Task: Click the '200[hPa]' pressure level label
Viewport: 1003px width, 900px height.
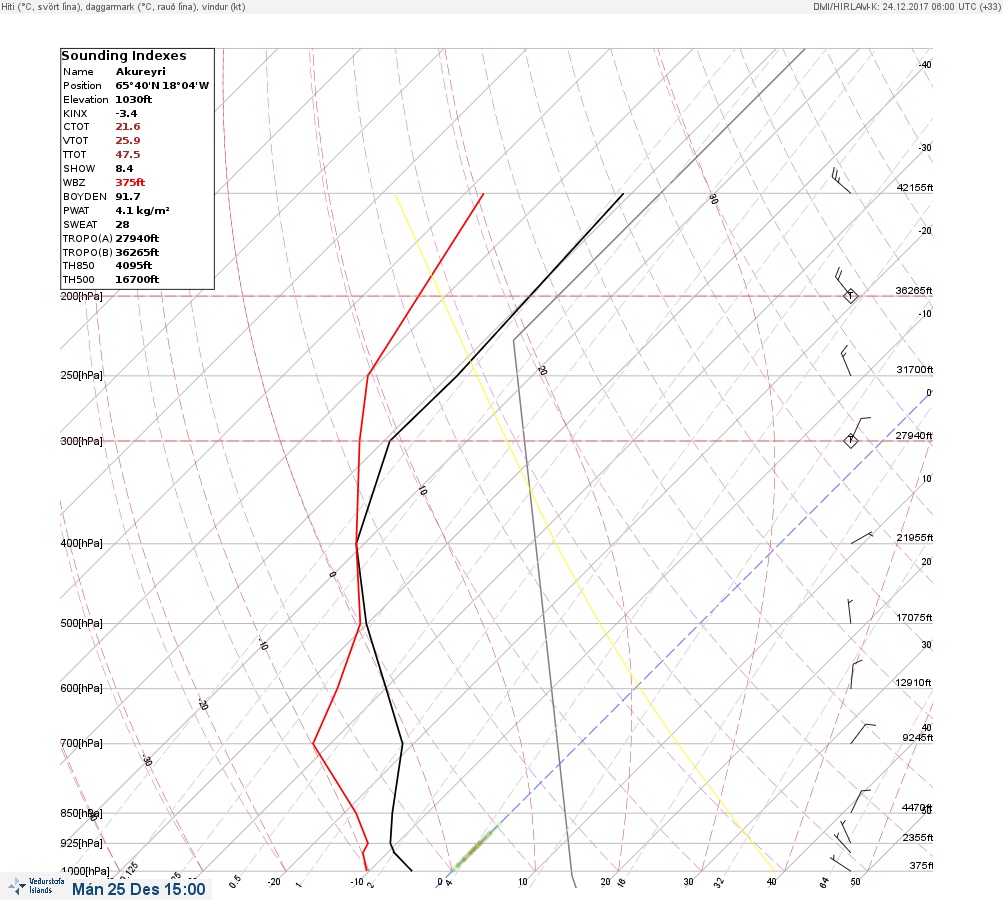Action: tap(81, 296)
